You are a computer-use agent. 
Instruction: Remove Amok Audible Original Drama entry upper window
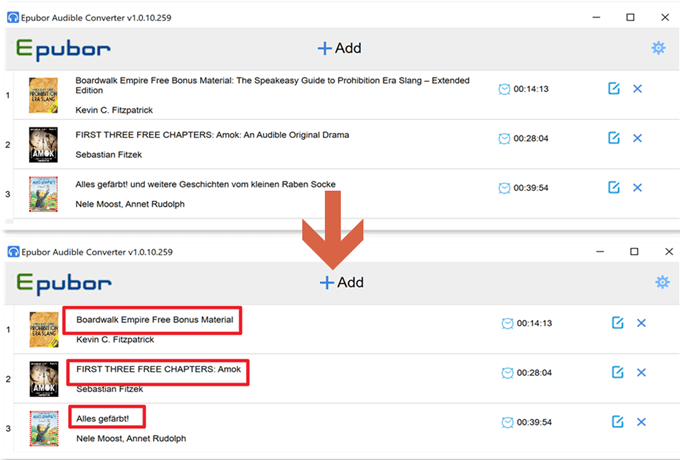tap(637, 138)
